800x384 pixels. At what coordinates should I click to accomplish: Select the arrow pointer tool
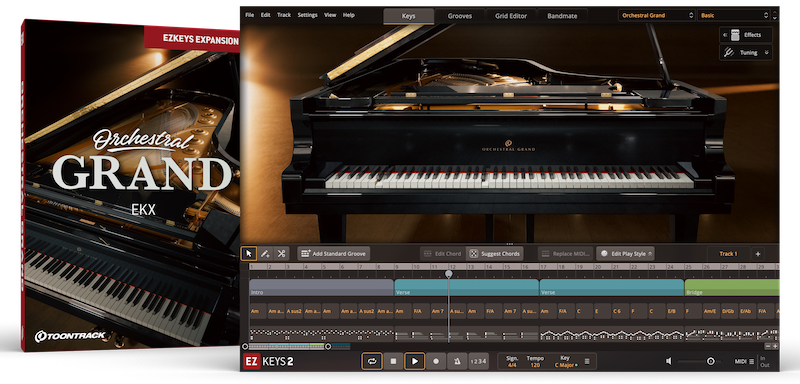pyautogui.click(x=249, y=253)
